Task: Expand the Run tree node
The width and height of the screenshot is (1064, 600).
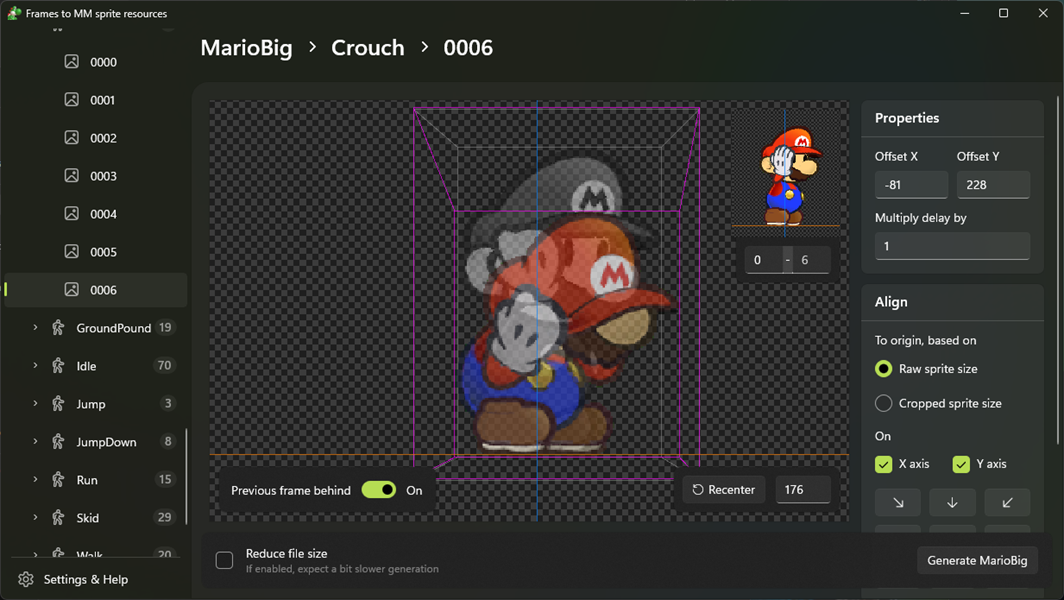Action: pos(35,479)
